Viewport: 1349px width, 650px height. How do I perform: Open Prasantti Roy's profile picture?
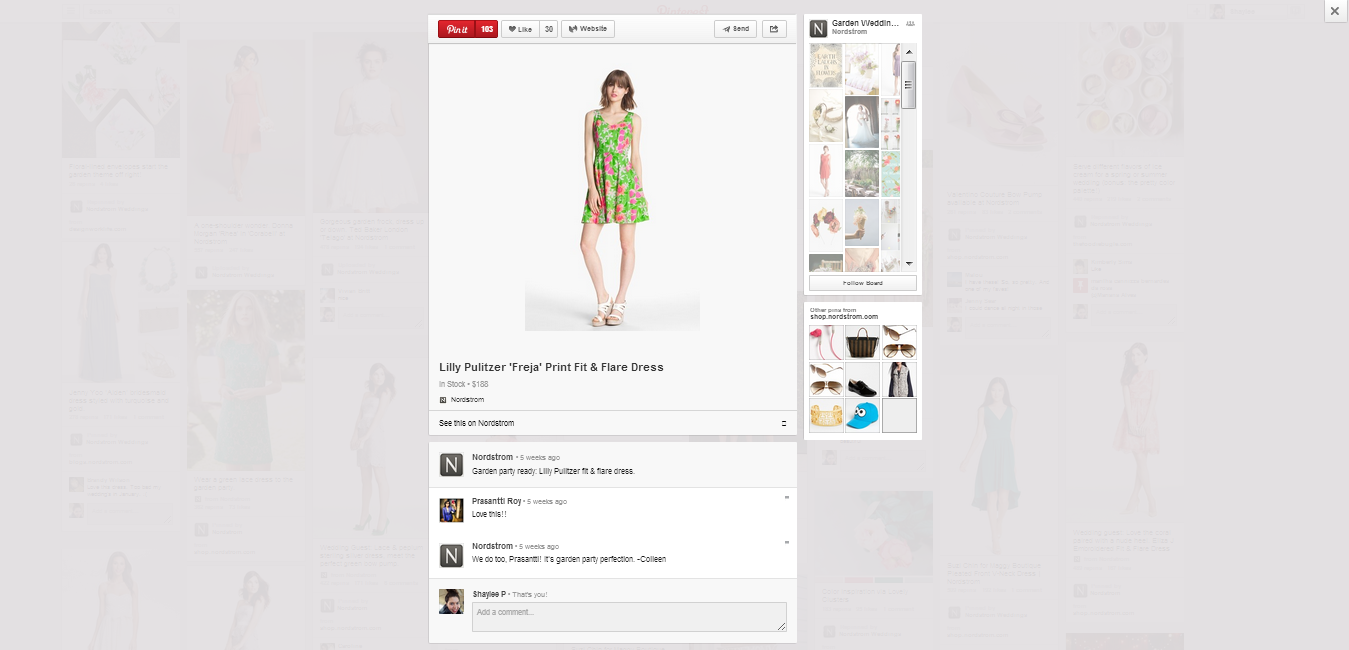(x=451, y=509)
